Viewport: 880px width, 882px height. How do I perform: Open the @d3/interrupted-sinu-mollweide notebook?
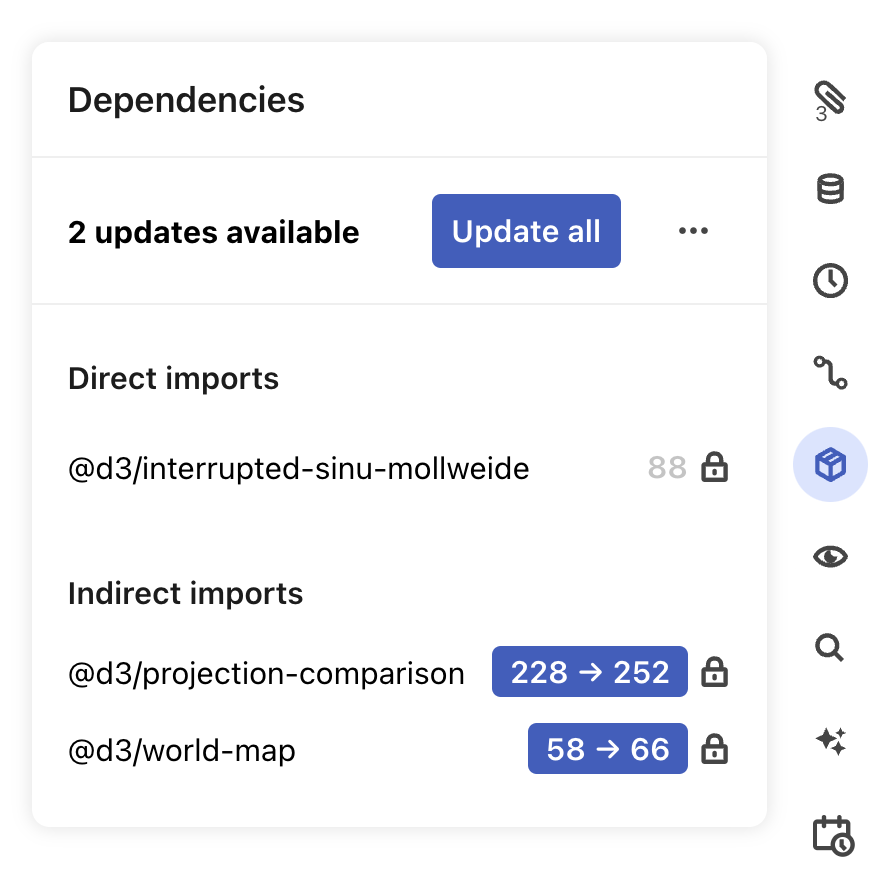click(x=298, y=468)
